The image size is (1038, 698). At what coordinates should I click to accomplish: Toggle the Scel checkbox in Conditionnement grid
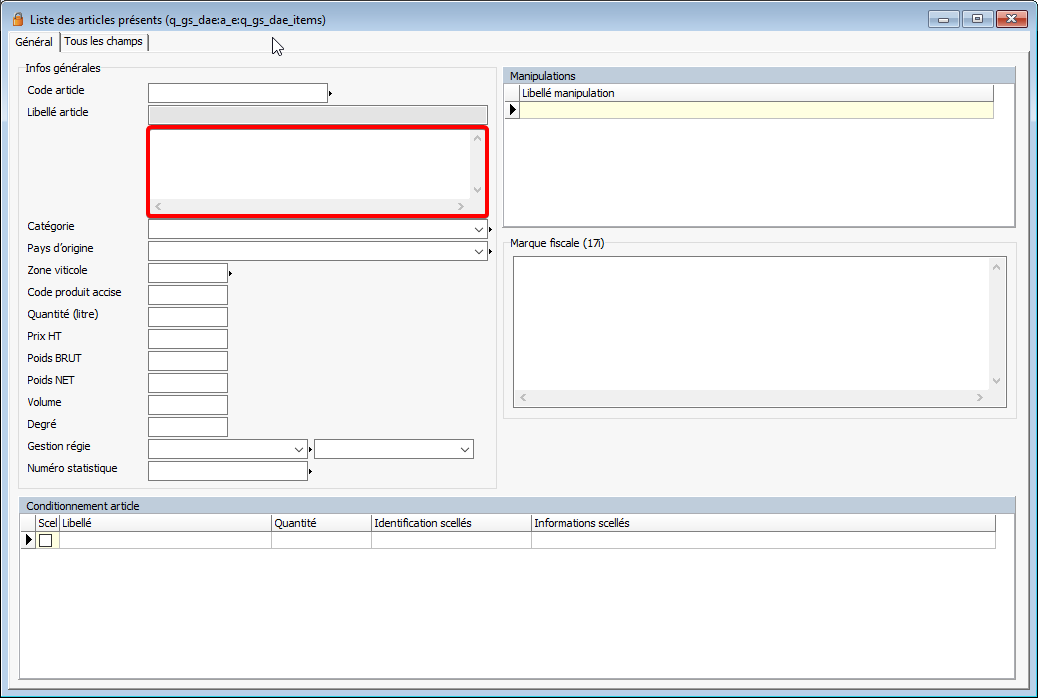pos(46,541)
